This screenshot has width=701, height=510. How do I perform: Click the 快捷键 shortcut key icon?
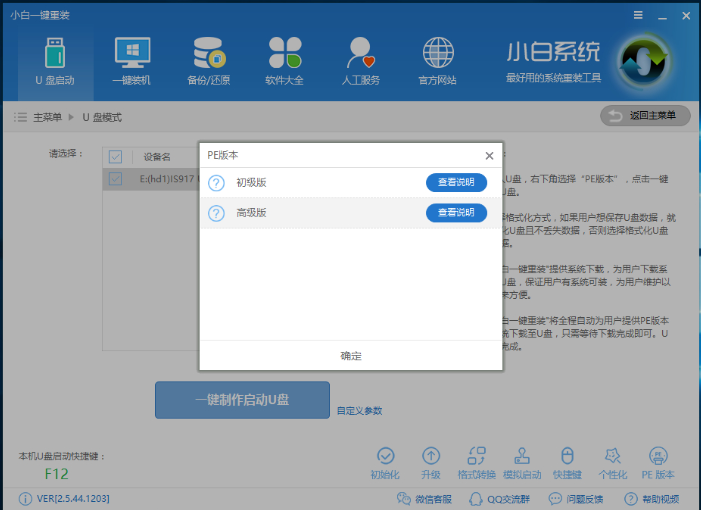pyautogui.click(x=567, y=463)
